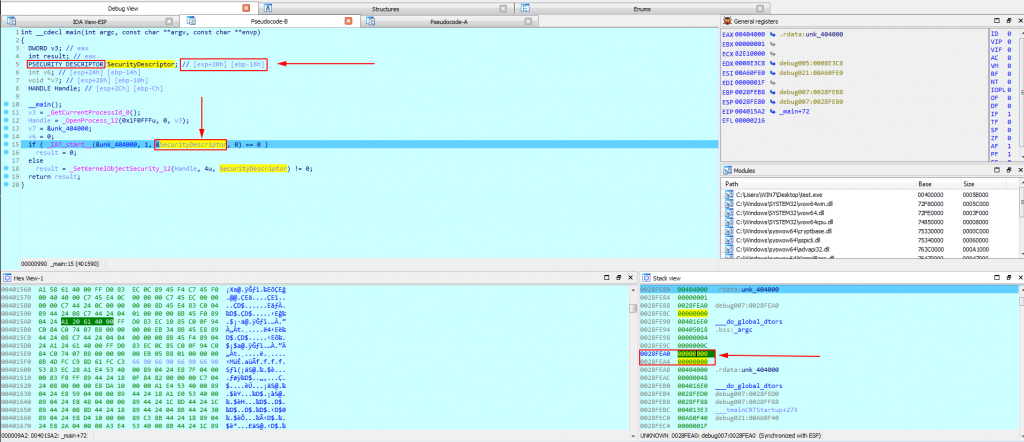Click _OpenProcess_12 call in the pseudocode
1024x442 pixels.
pyautogui.click(x=88, y=120)
